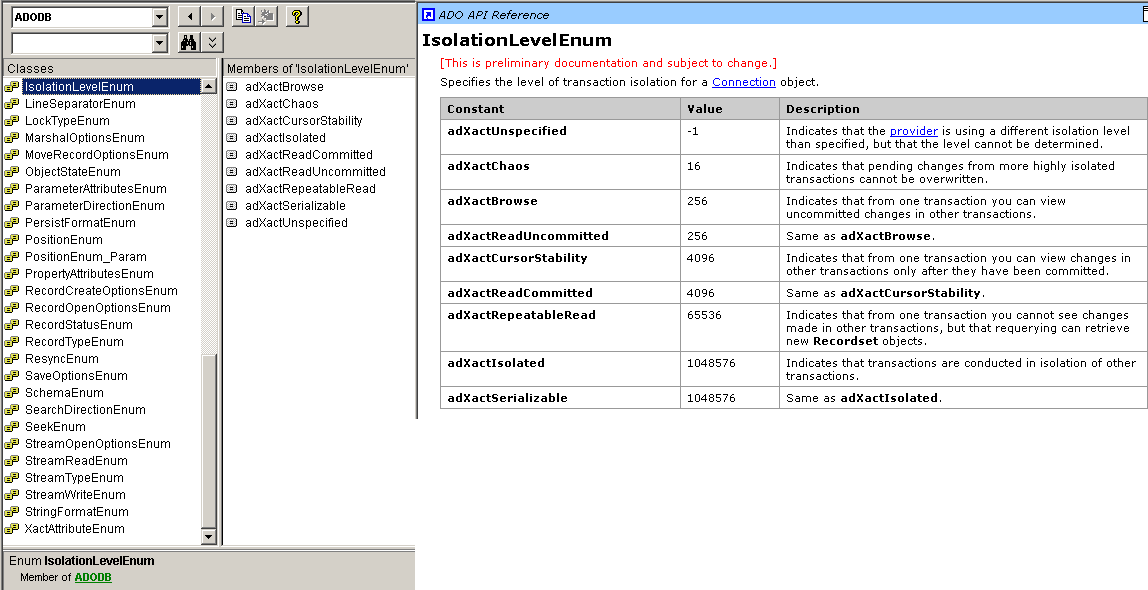
Task: Click Classes list scroll down arrow
Action: [209, 537]
